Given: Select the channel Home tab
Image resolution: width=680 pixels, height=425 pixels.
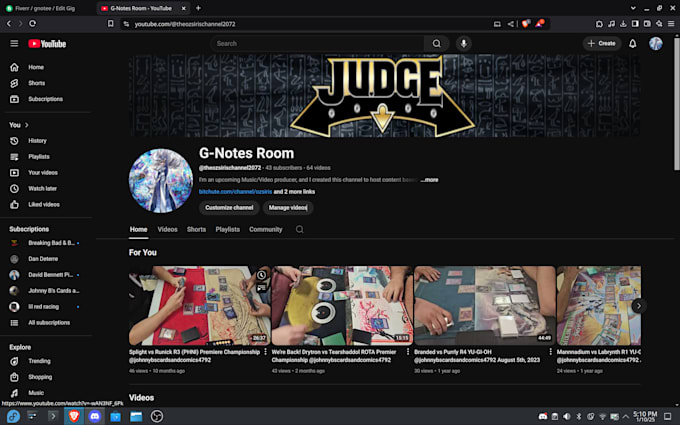Looking at the screenshot, I should click(138, 229).
